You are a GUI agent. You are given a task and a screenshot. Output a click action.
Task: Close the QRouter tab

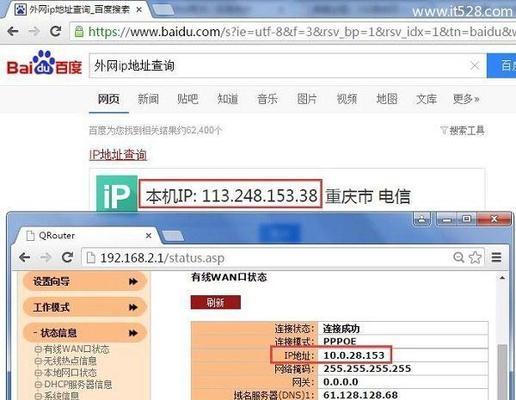tap(149, 236)
